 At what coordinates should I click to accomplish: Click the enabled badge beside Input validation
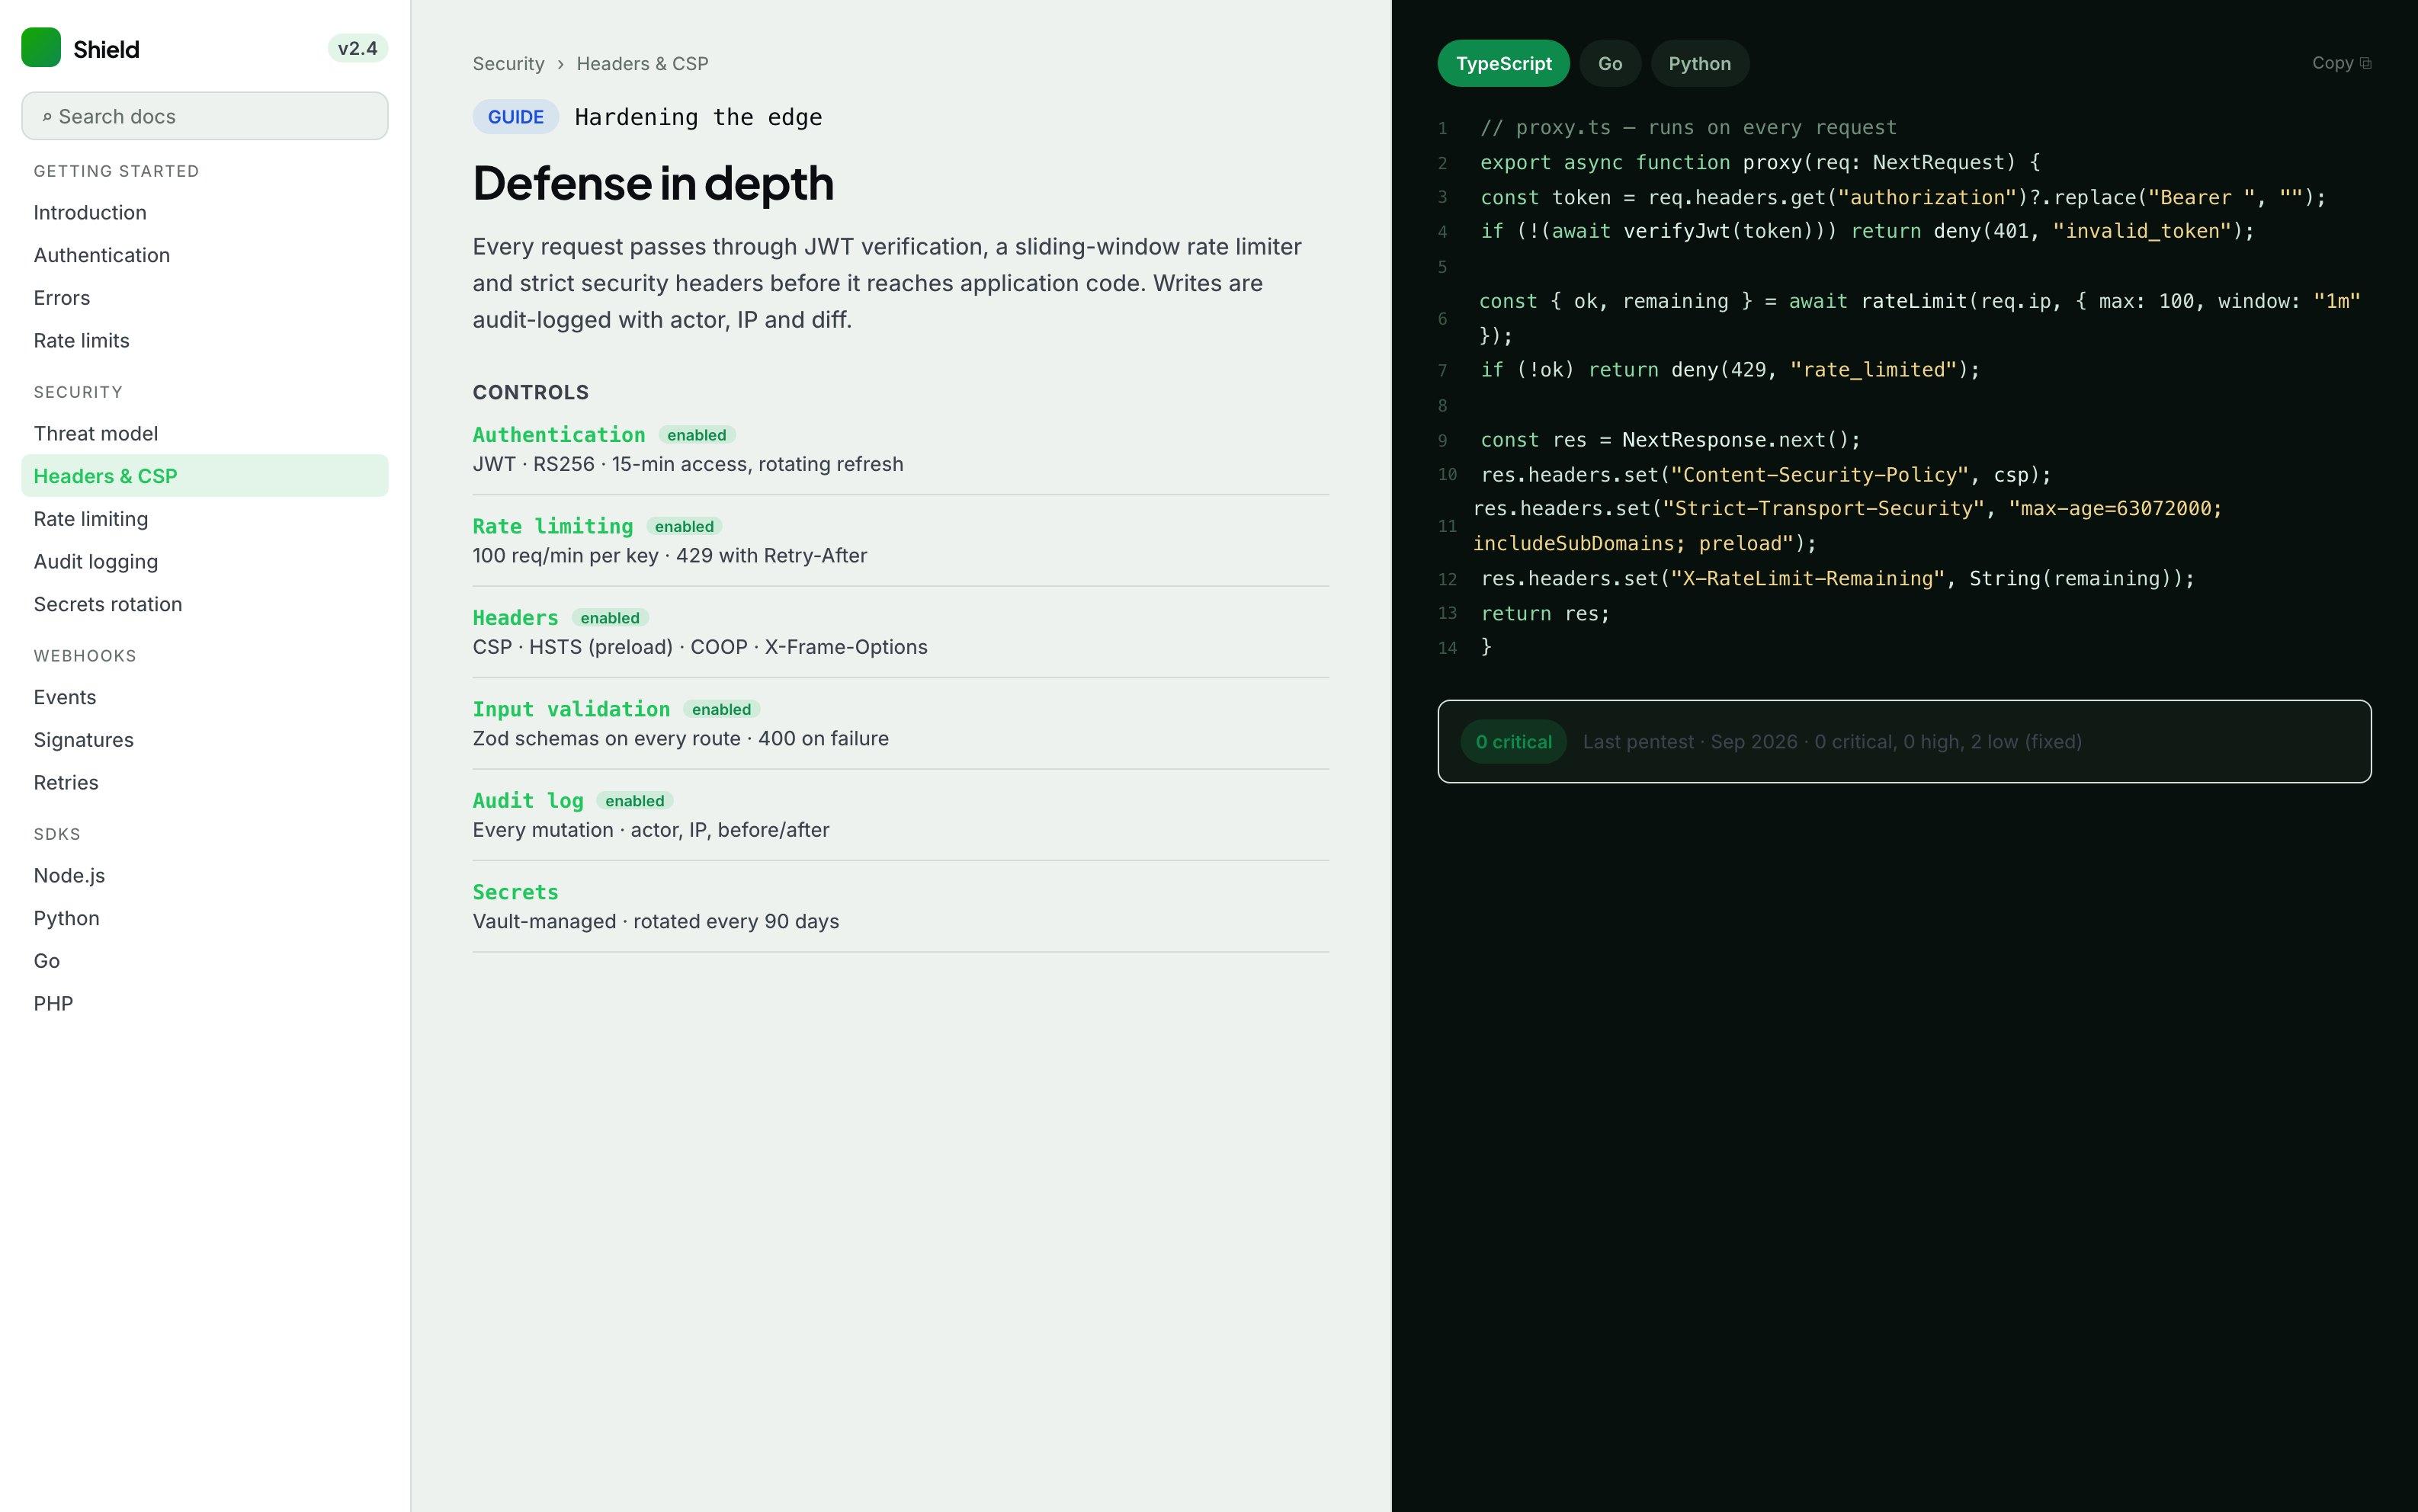721,709
